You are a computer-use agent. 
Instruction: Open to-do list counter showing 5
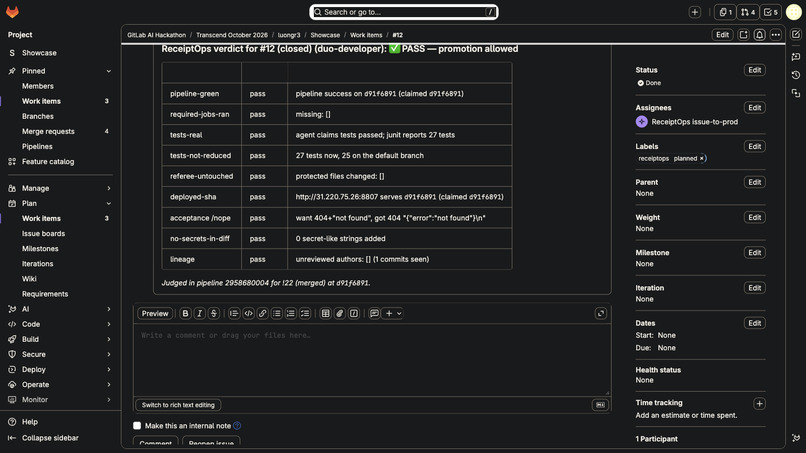tap(771, 12)
